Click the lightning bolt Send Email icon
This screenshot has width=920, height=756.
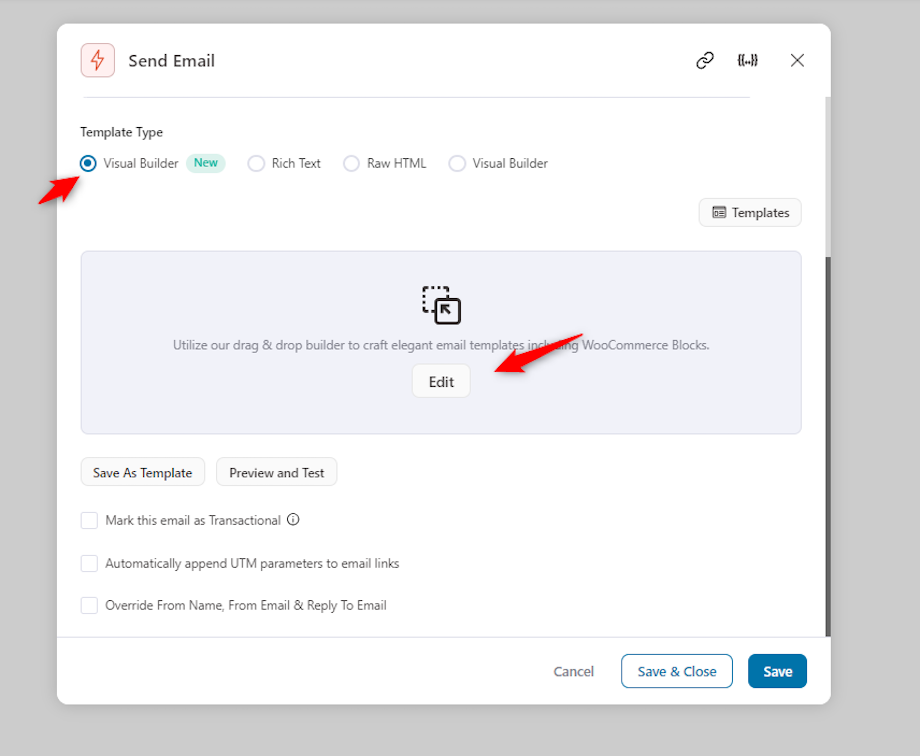tap(97, 60)
